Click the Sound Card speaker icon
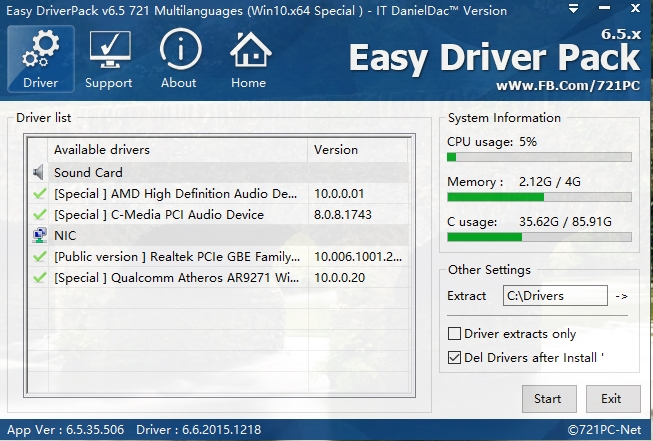Screen dimensions: 653x441 [38, 172]
